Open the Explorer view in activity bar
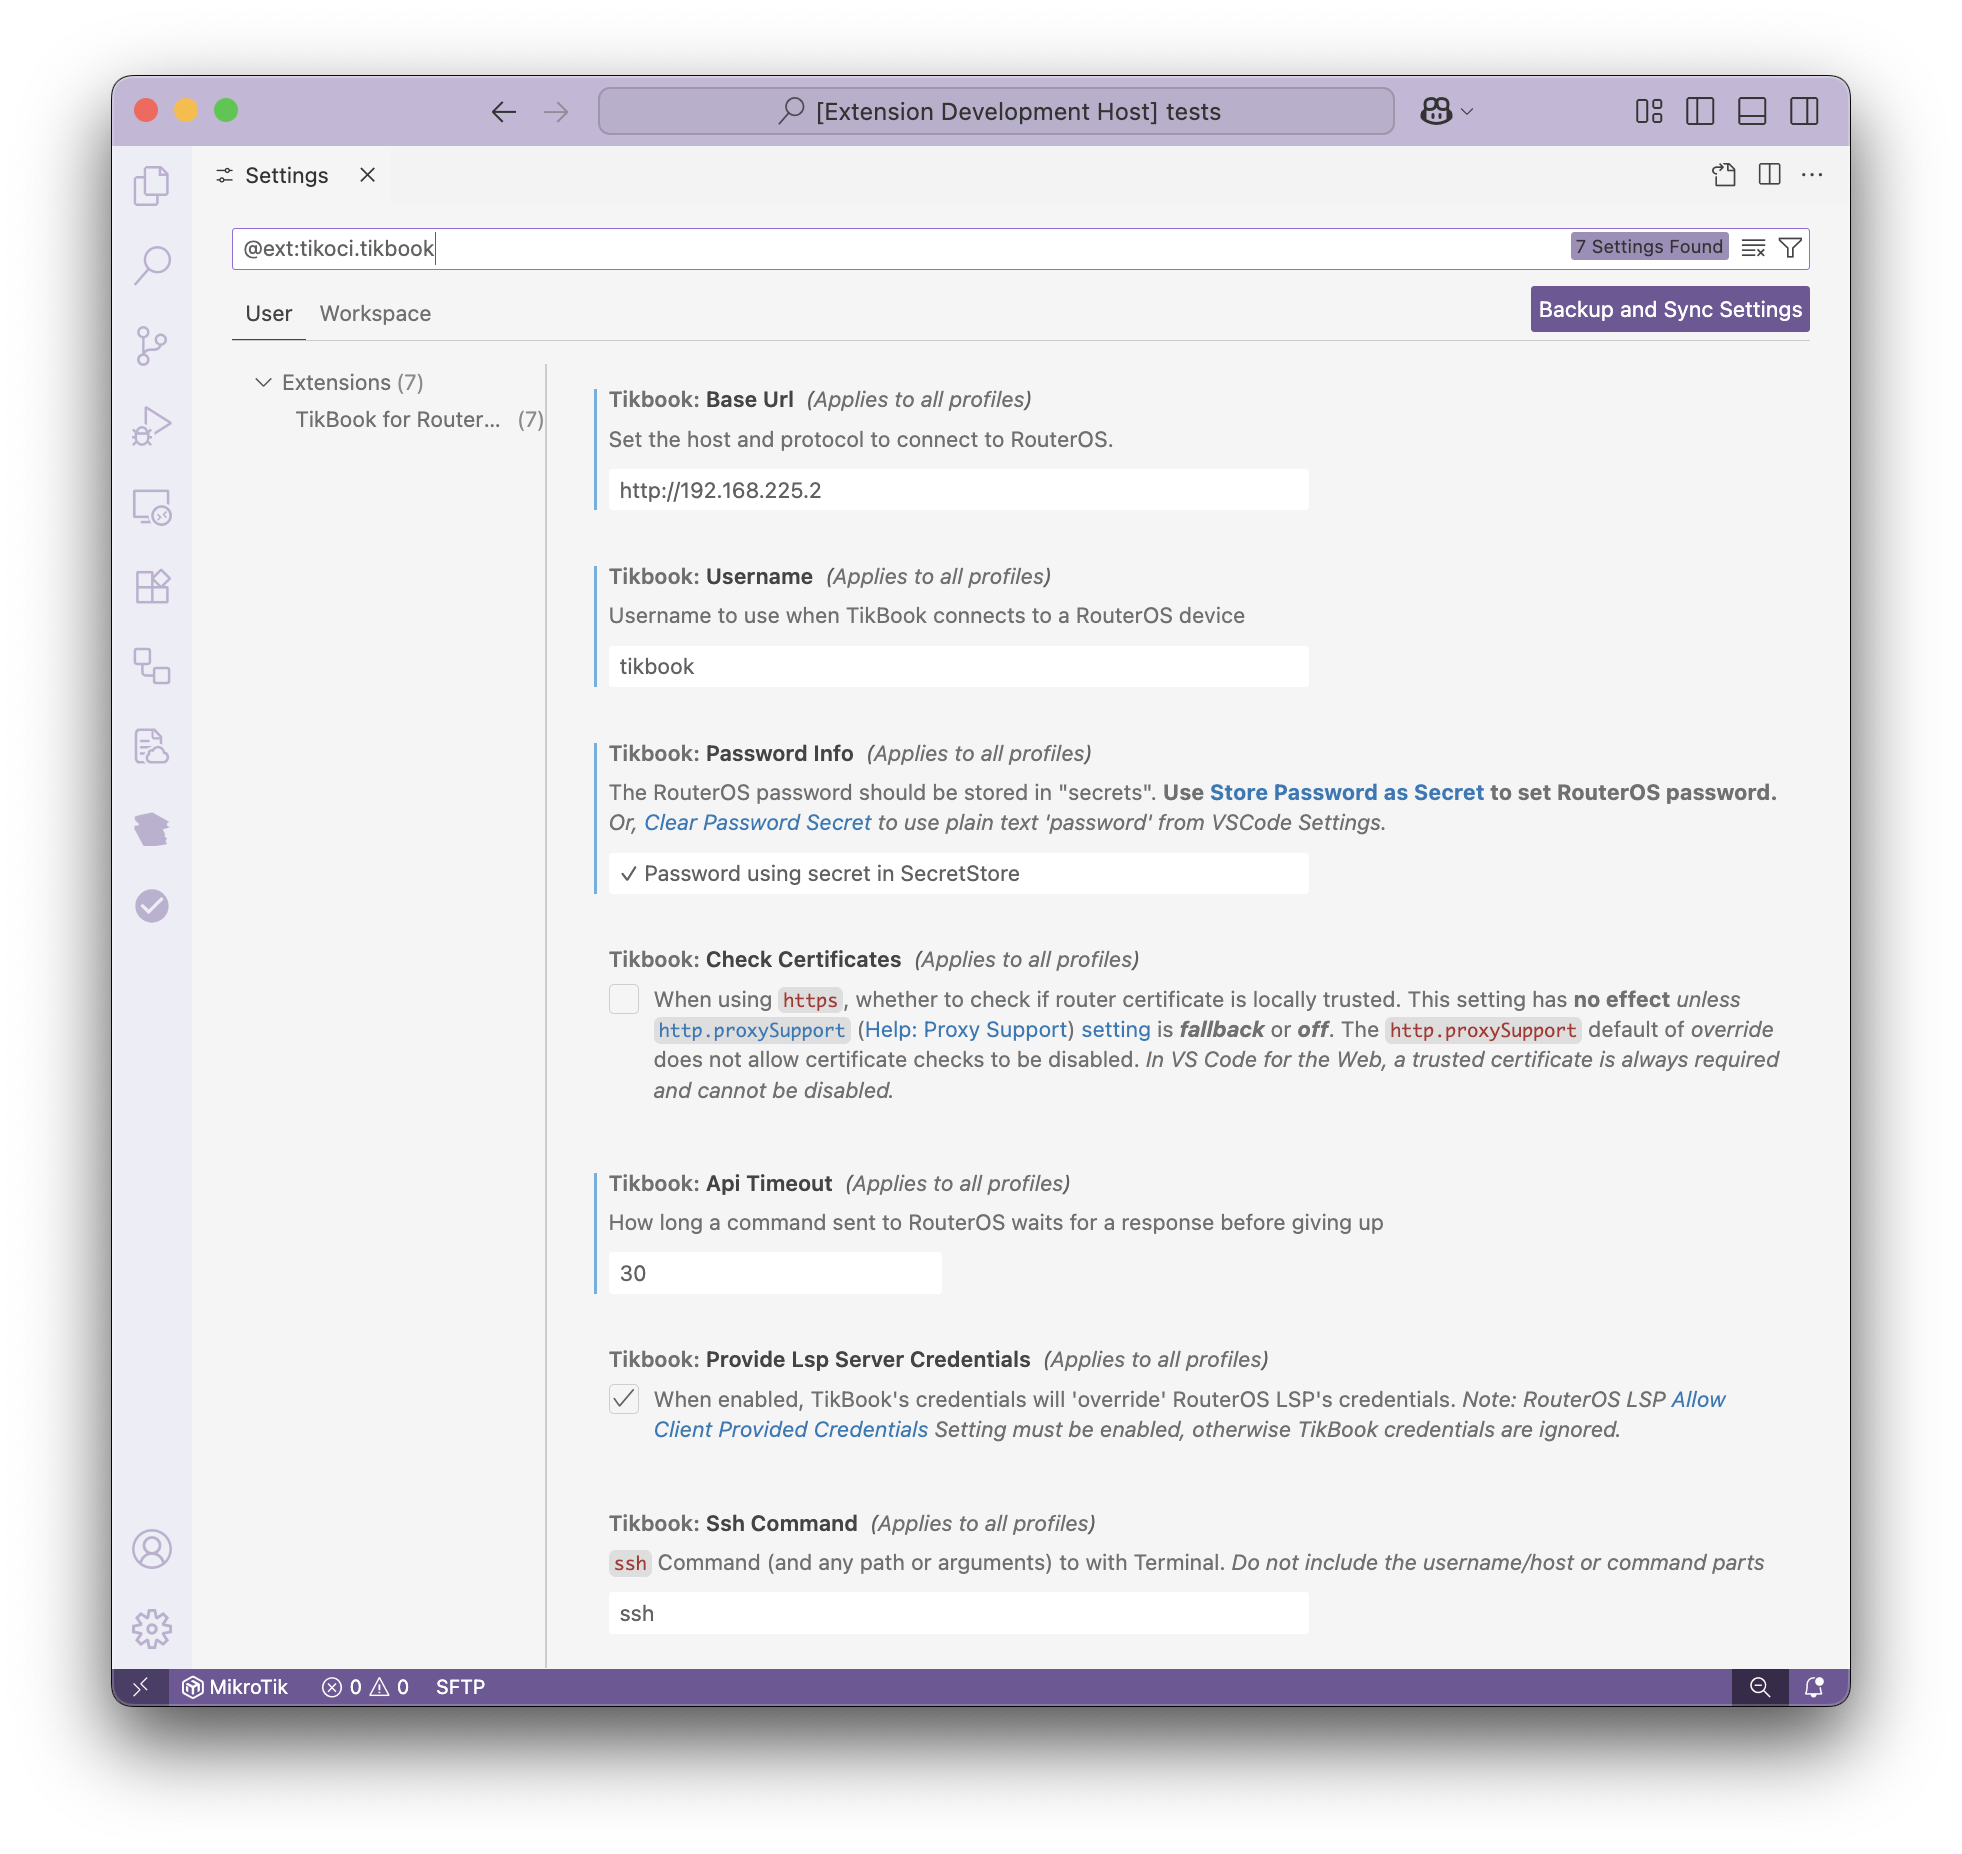1962x1854 pixels. (x=152, y=185)
